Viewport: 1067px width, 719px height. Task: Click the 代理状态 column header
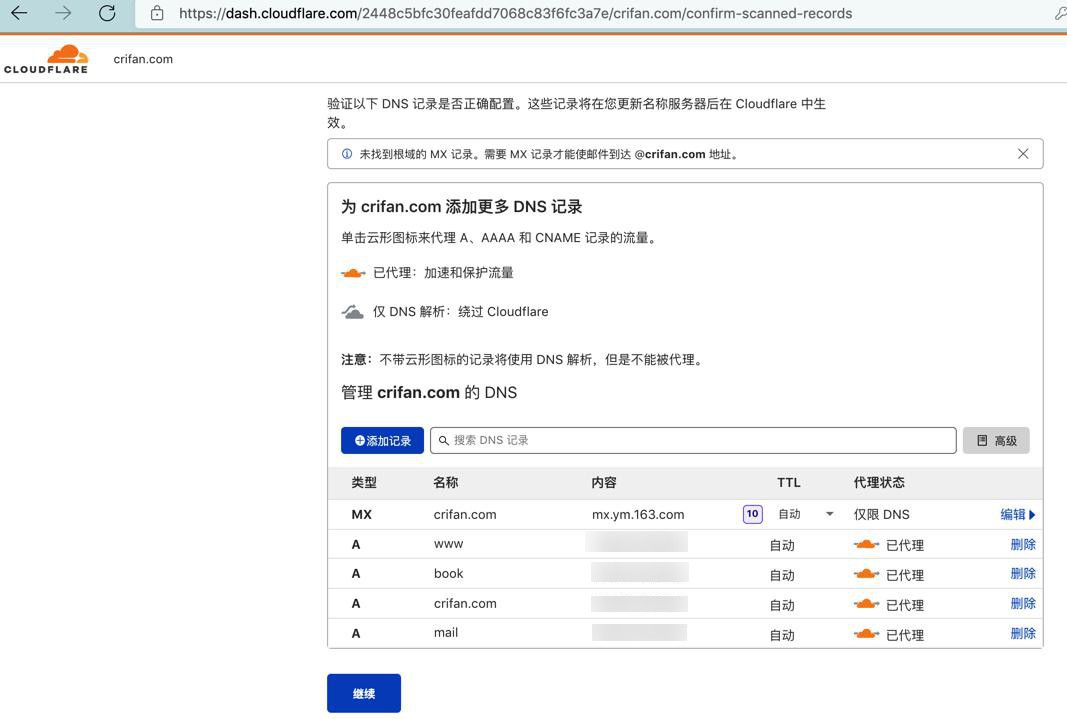[879, 482]
